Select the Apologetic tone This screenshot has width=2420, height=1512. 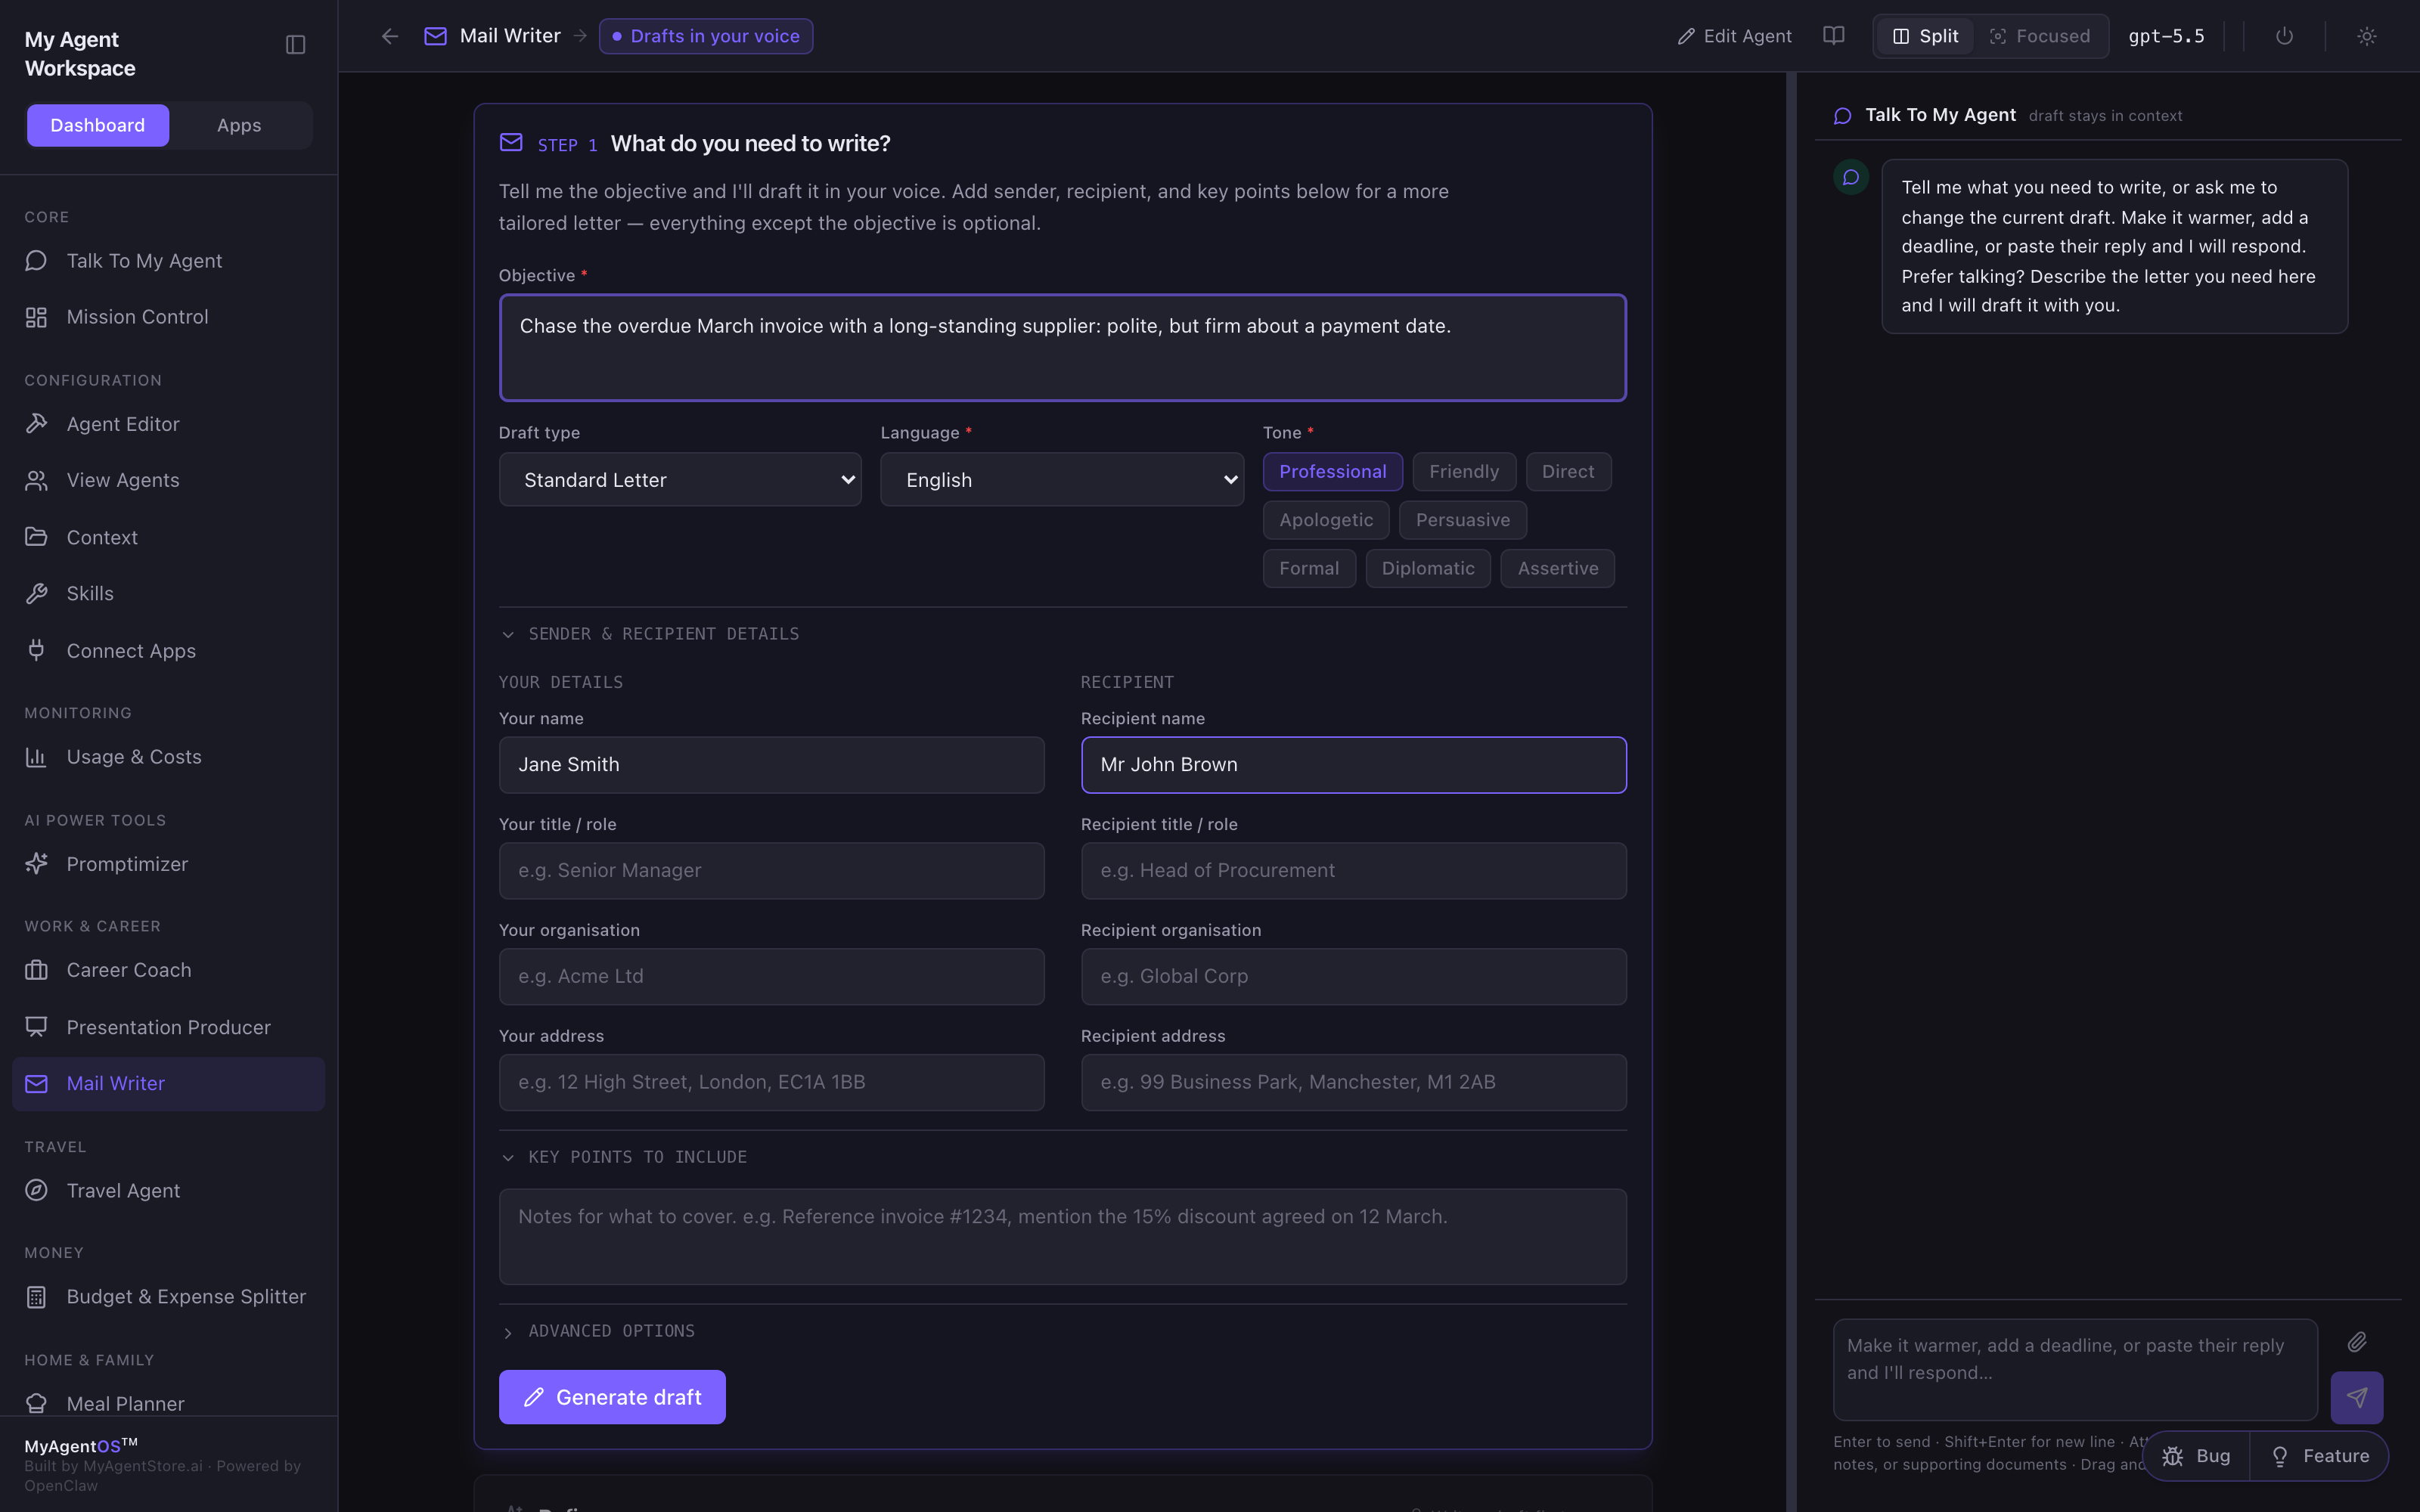[1326, 520]
